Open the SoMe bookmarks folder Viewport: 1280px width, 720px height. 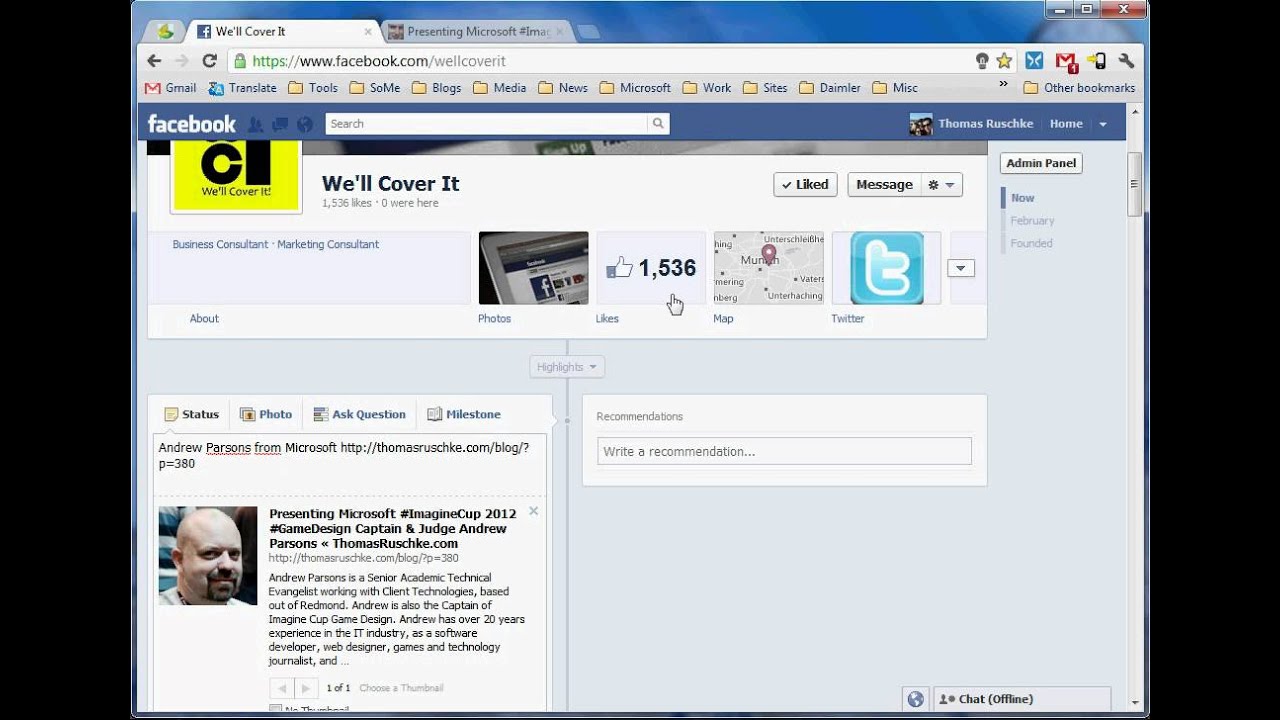[x=375, y=88]
